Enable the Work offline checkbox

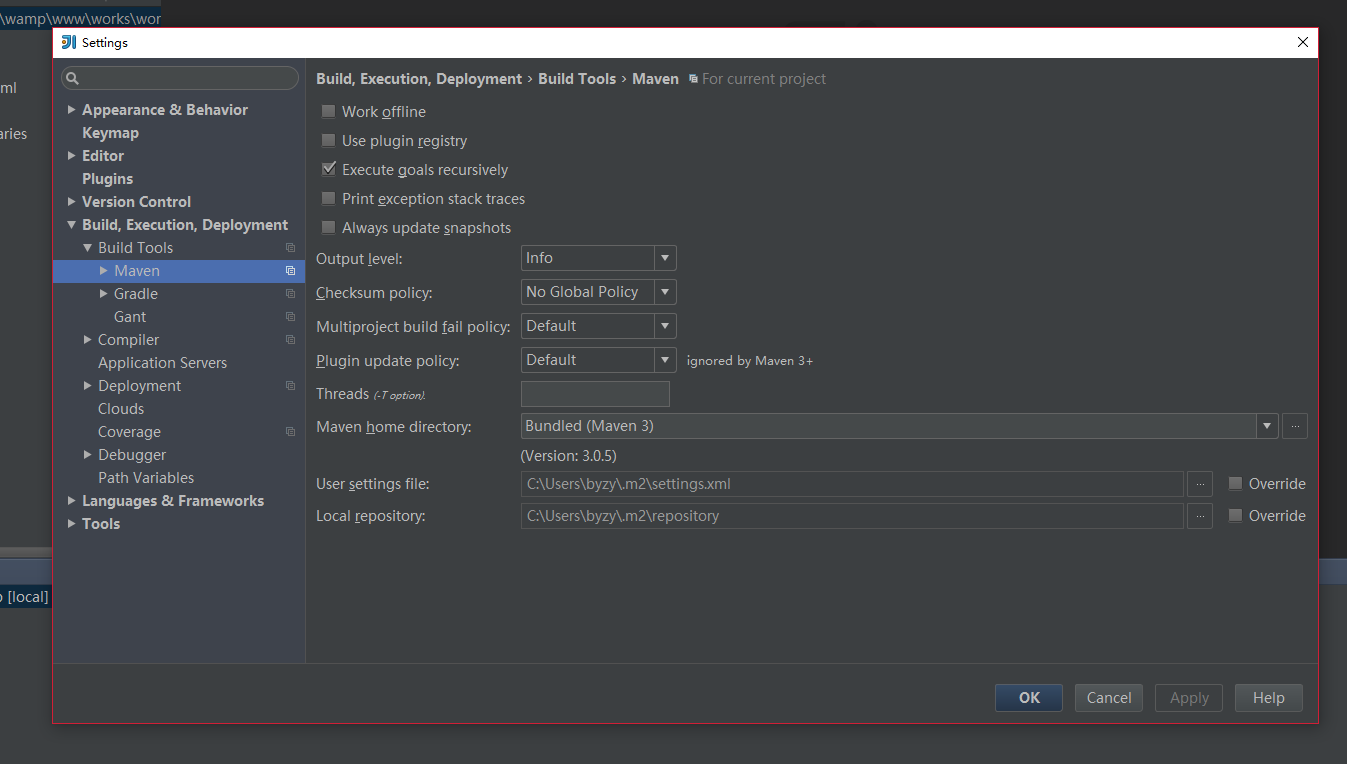(328, 111)
